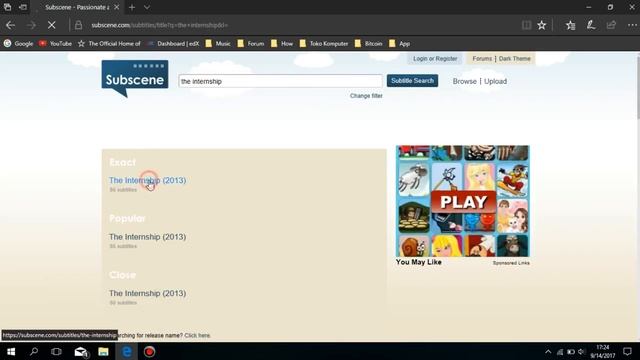This screenshot has width=640, height=360.
Task: Switch to Dark Theme
Action: click(x=515, y=59)
